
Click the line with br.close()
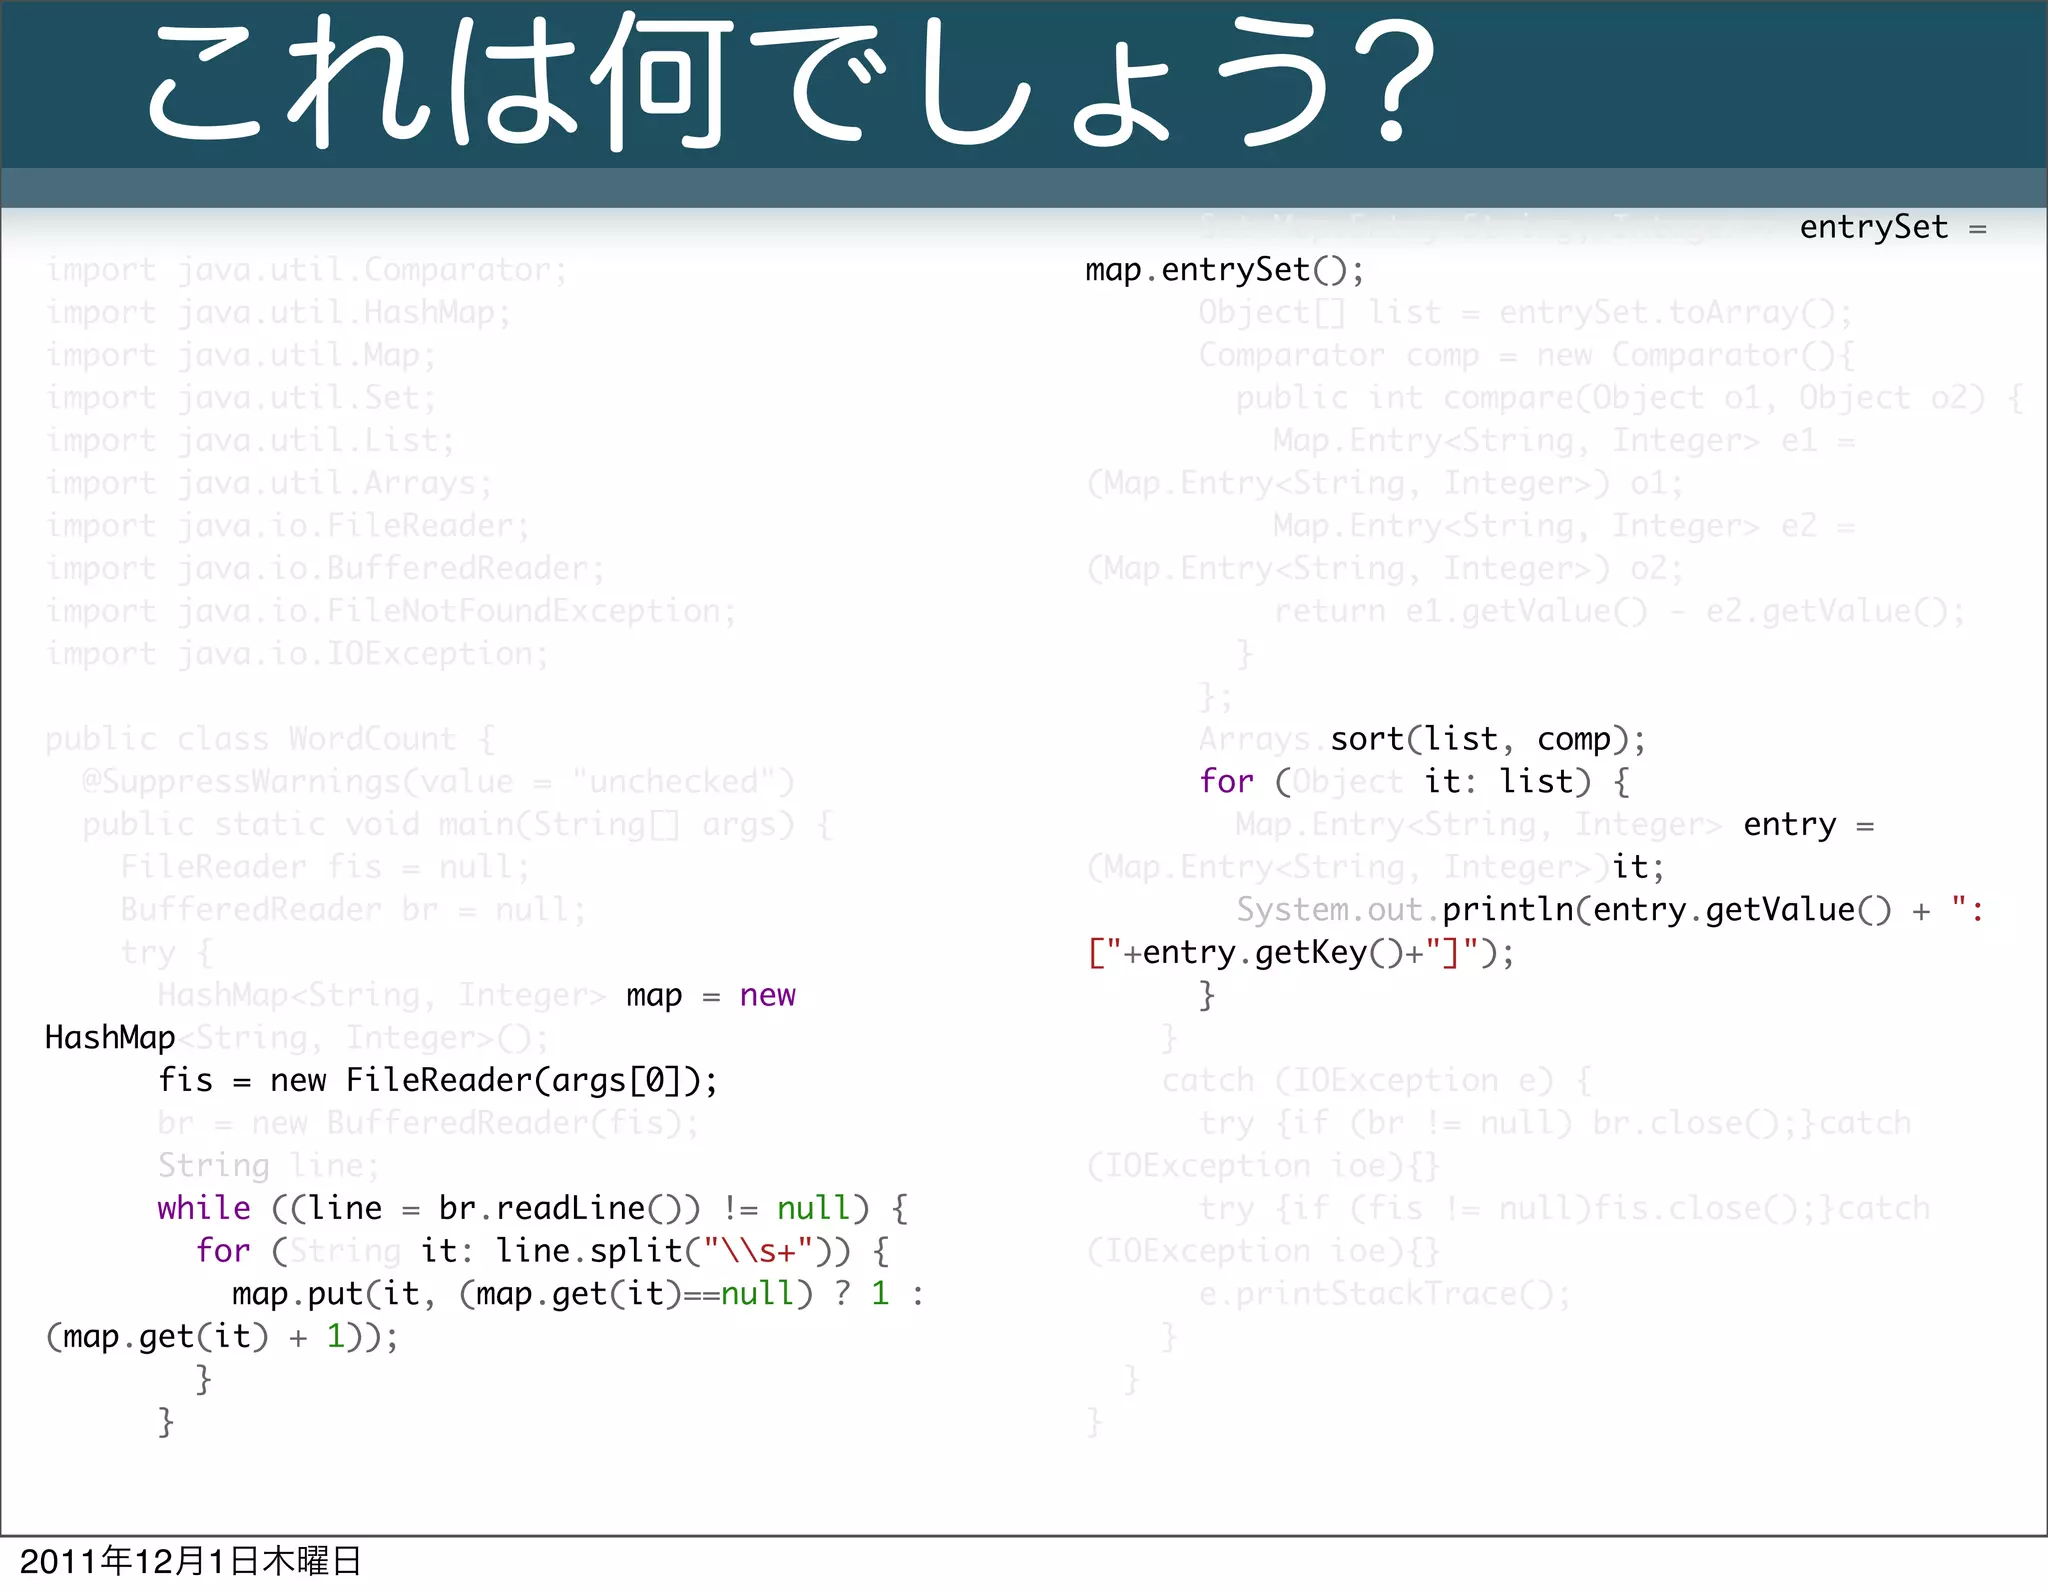(x=1554, y=1124)
